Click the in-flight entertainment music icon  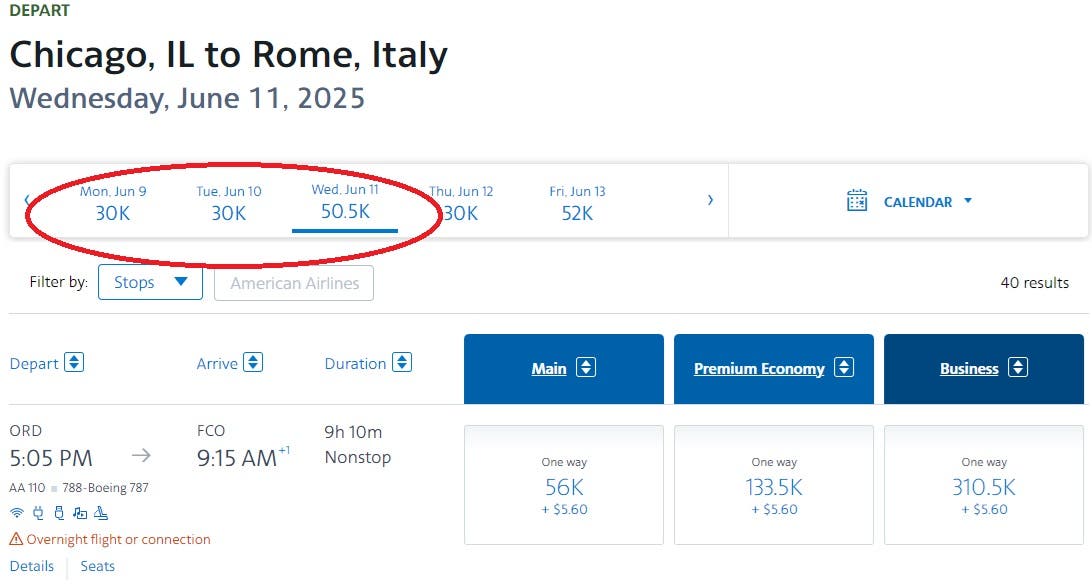click(80, 513)
